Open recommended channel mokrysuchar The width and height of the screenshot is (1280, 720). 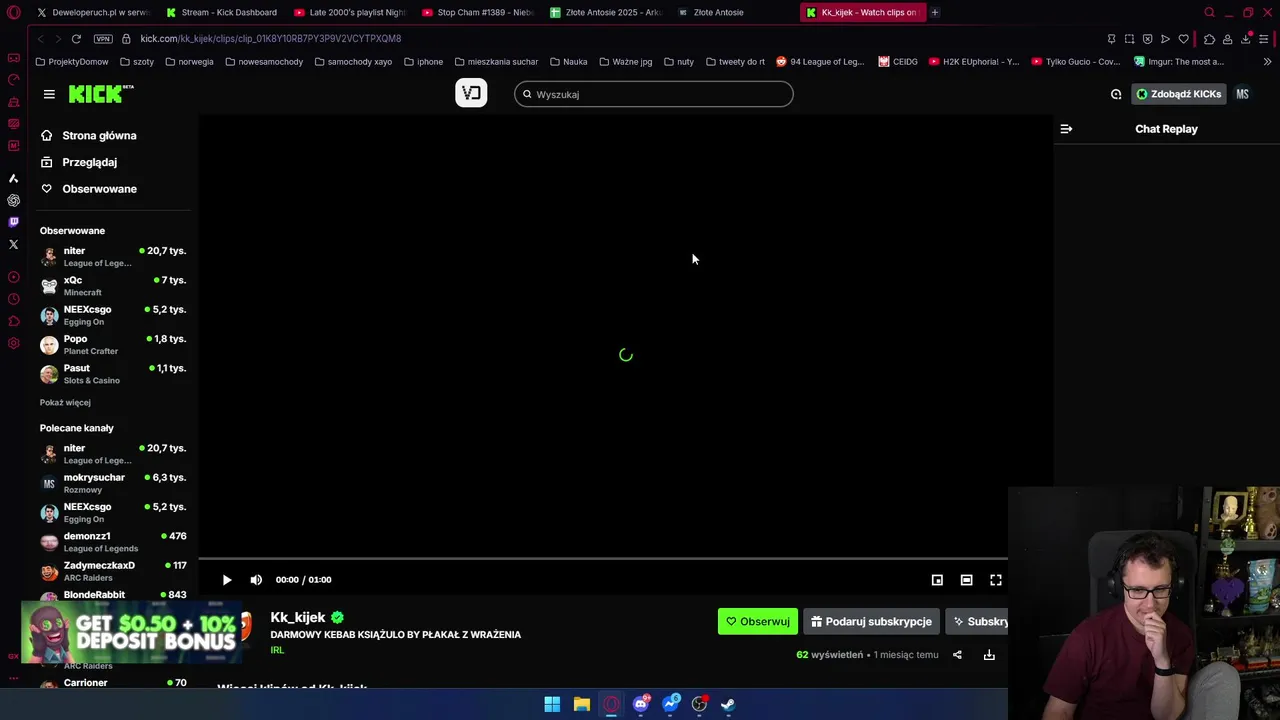point(113,483)
